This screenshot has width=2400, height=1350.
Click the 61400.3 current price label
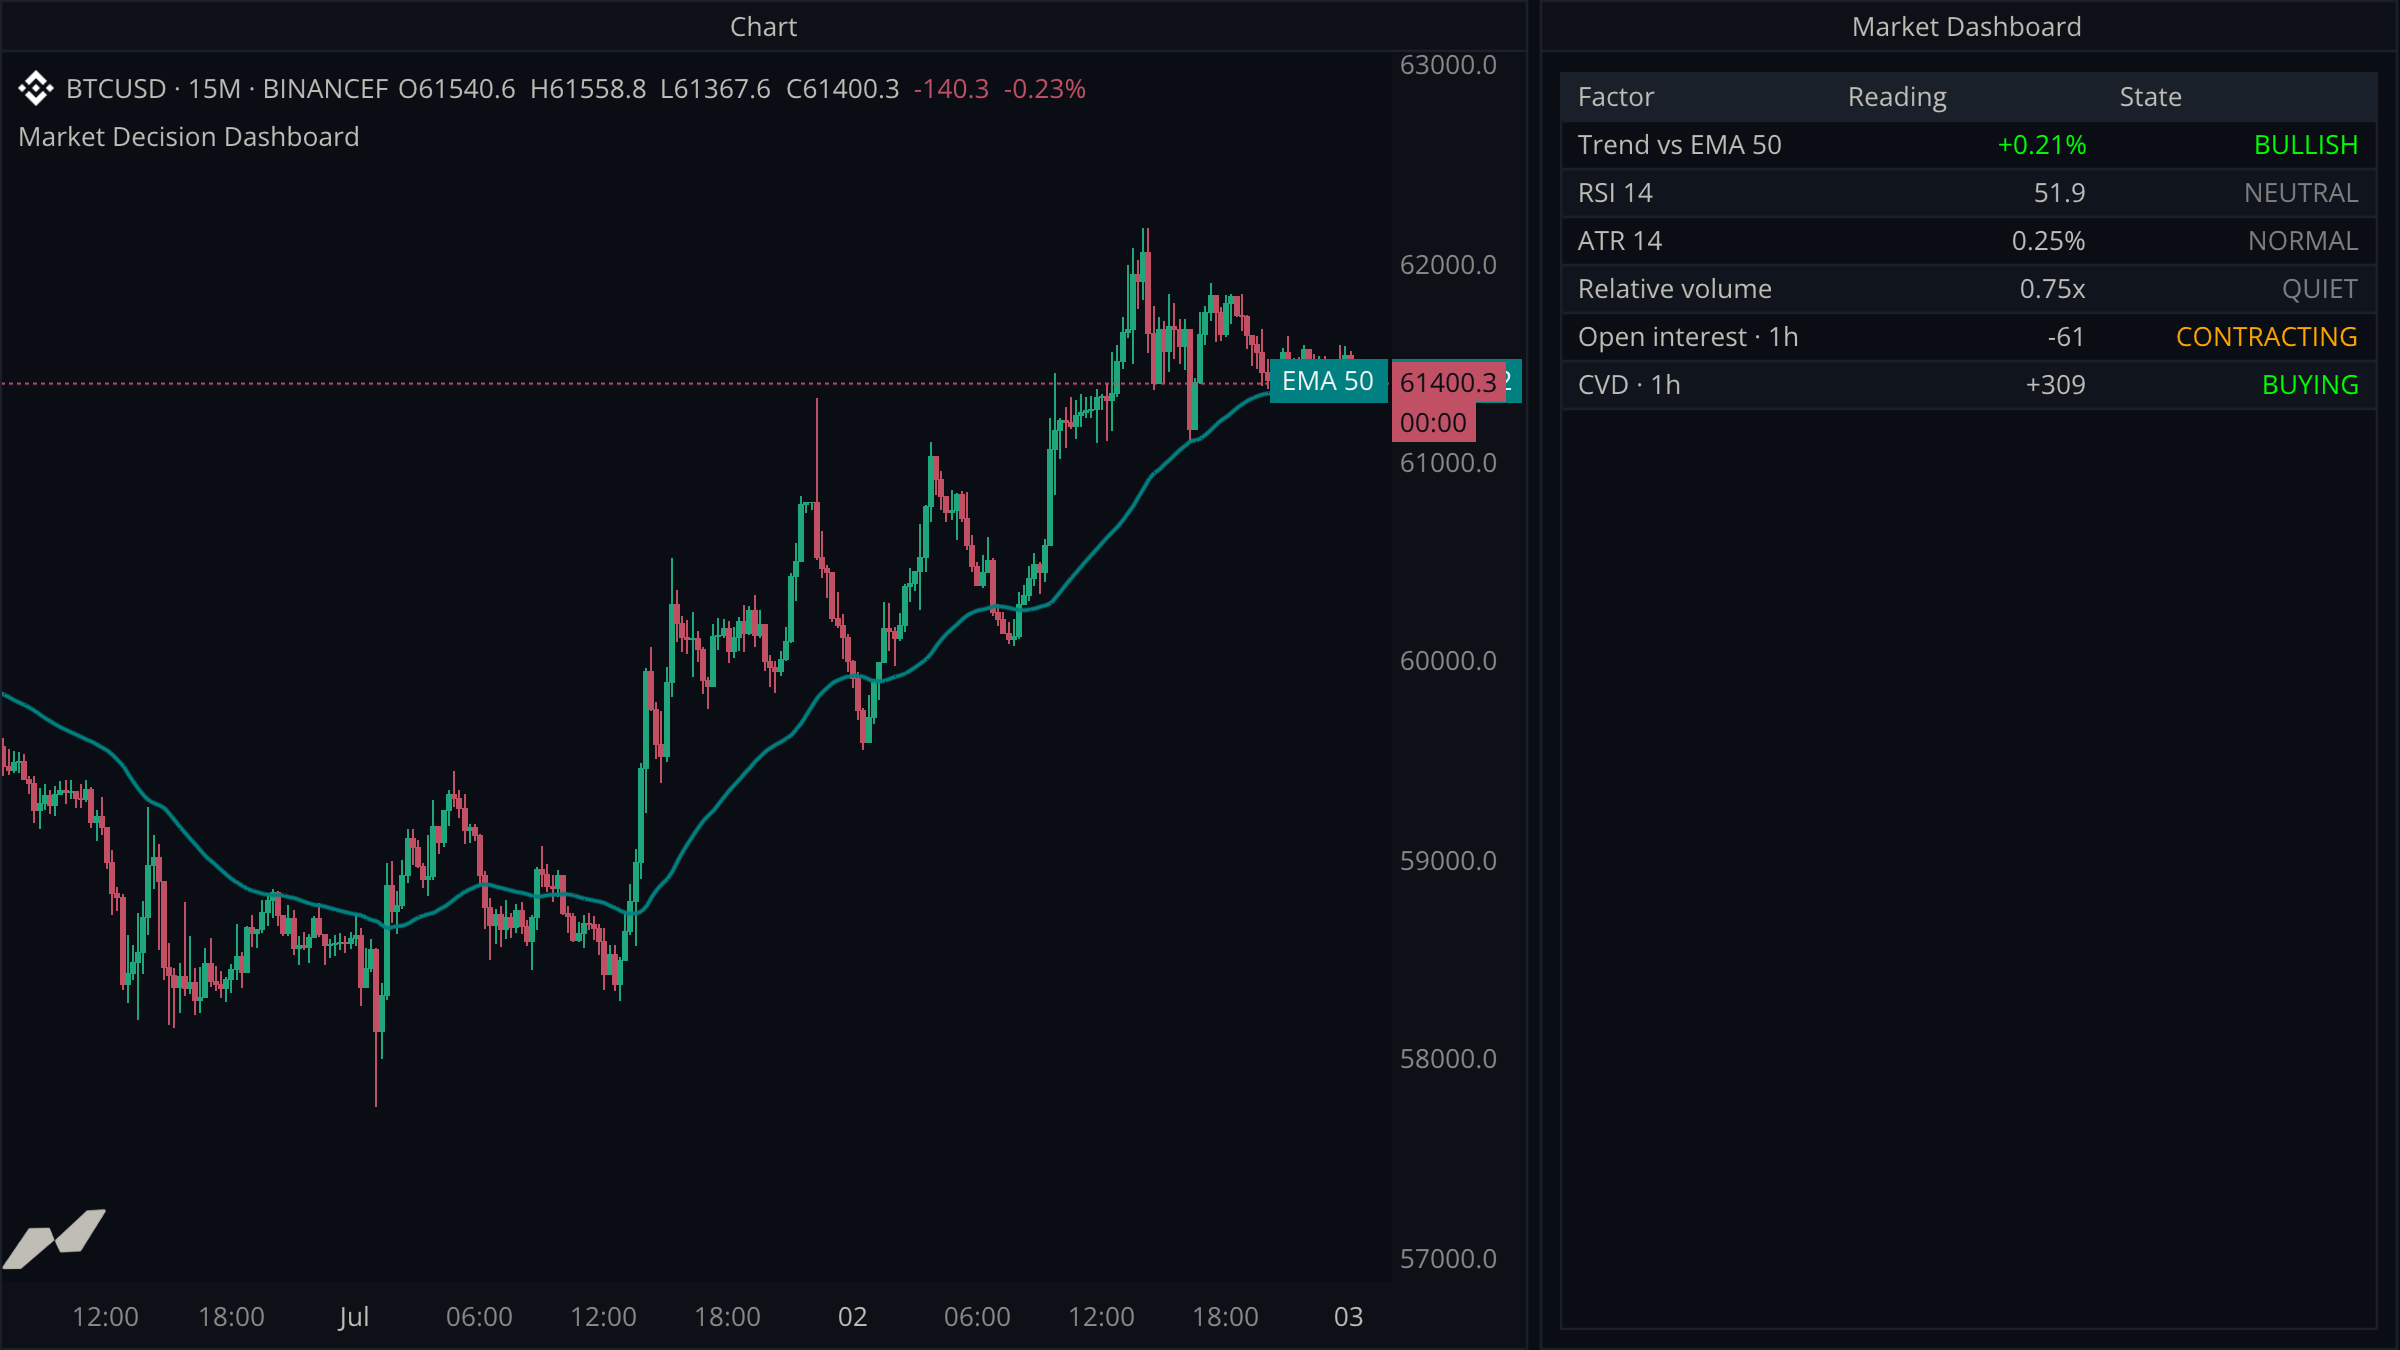[1449, 382]
